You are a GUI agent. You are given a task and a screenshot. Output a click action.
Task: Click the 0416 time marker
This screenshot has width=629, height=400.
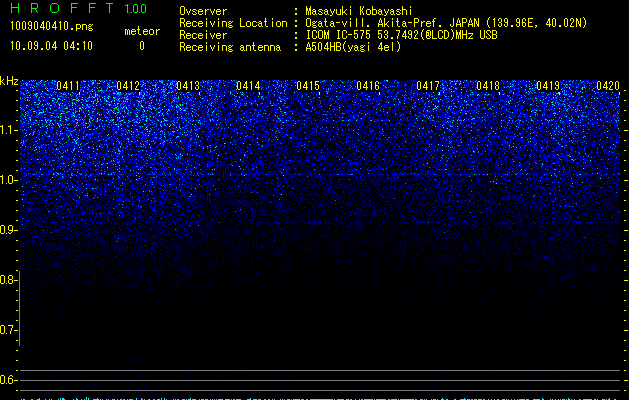368,86
